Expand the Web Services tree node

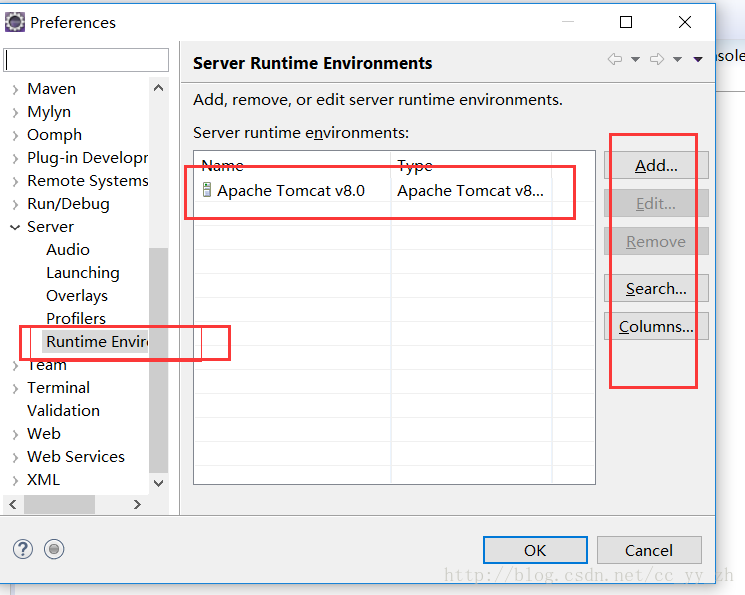pos(15,457)
